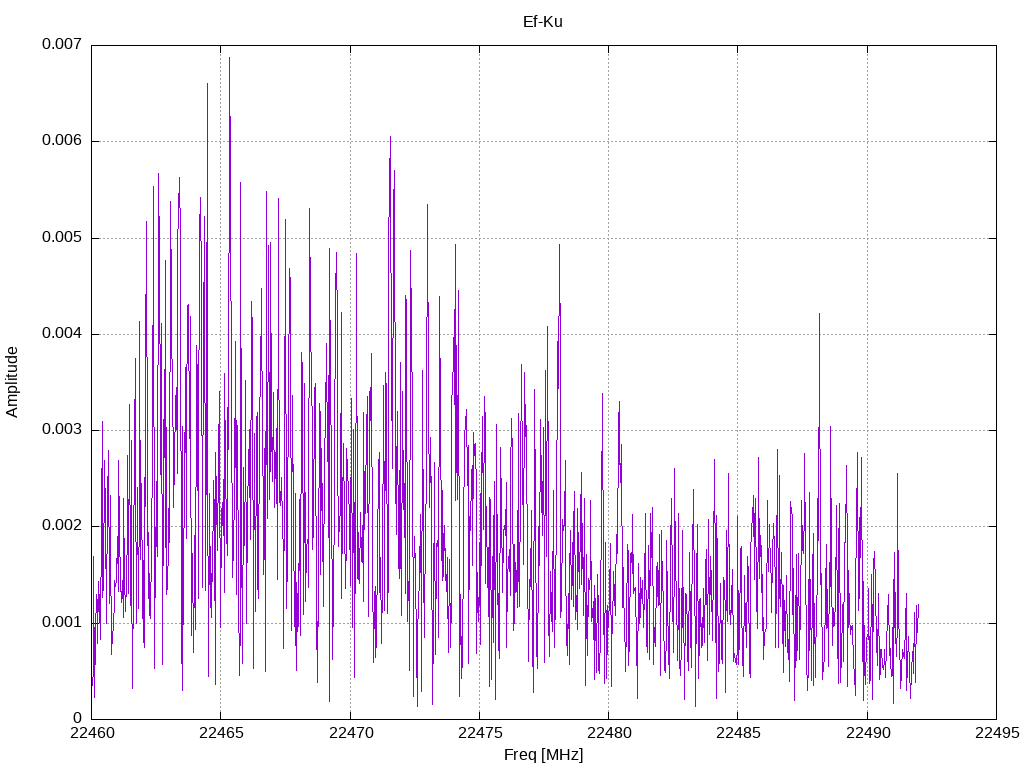Click the y-axis tick 0.004
Image resolution: width=1024 pixels, height=768 pixels.
pos(62,333)
